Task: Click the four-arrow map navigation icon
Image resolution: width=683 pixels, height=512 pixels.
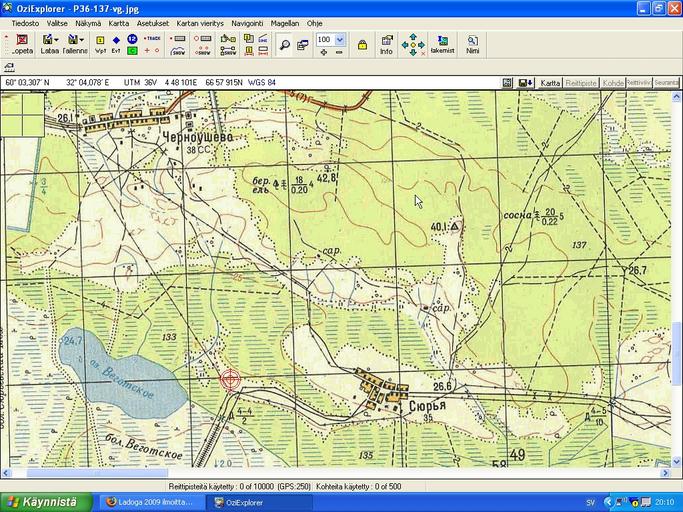Action: point(412,44)
